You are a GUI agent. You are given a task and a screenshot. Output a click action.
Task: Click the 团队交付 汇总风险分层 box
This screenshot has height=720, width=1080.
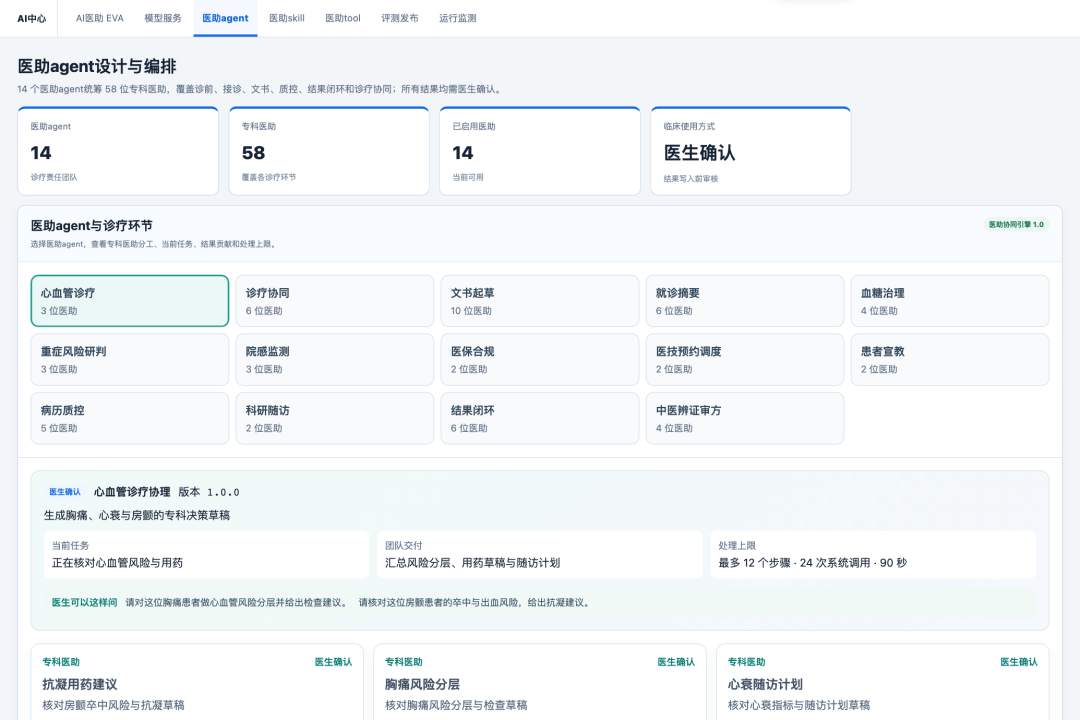[x=540, y=555]
